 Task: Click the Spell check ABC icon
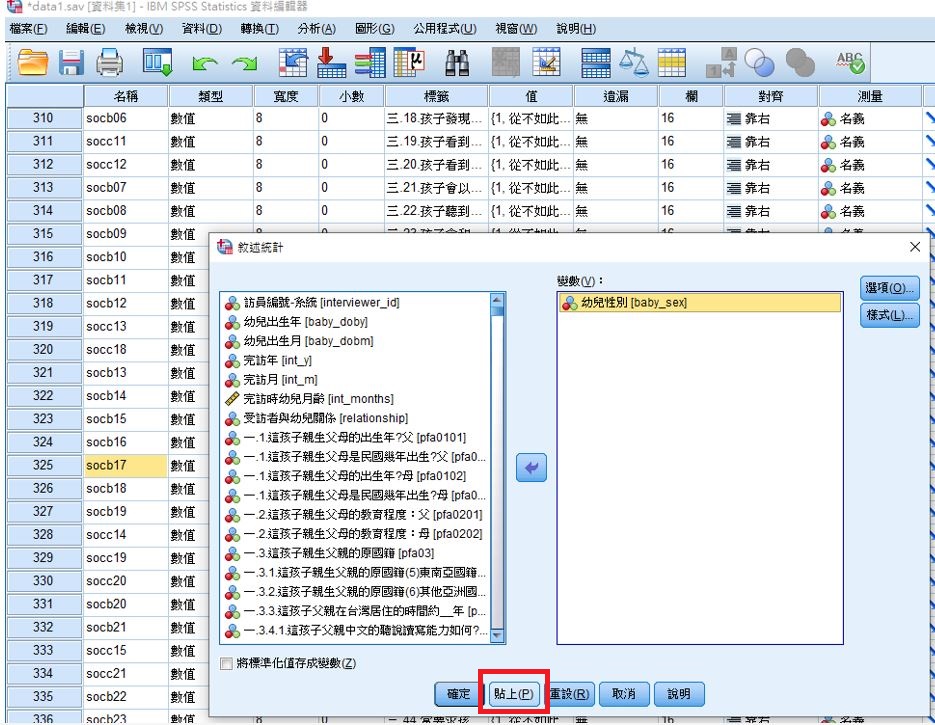click(x=851, y=64)
